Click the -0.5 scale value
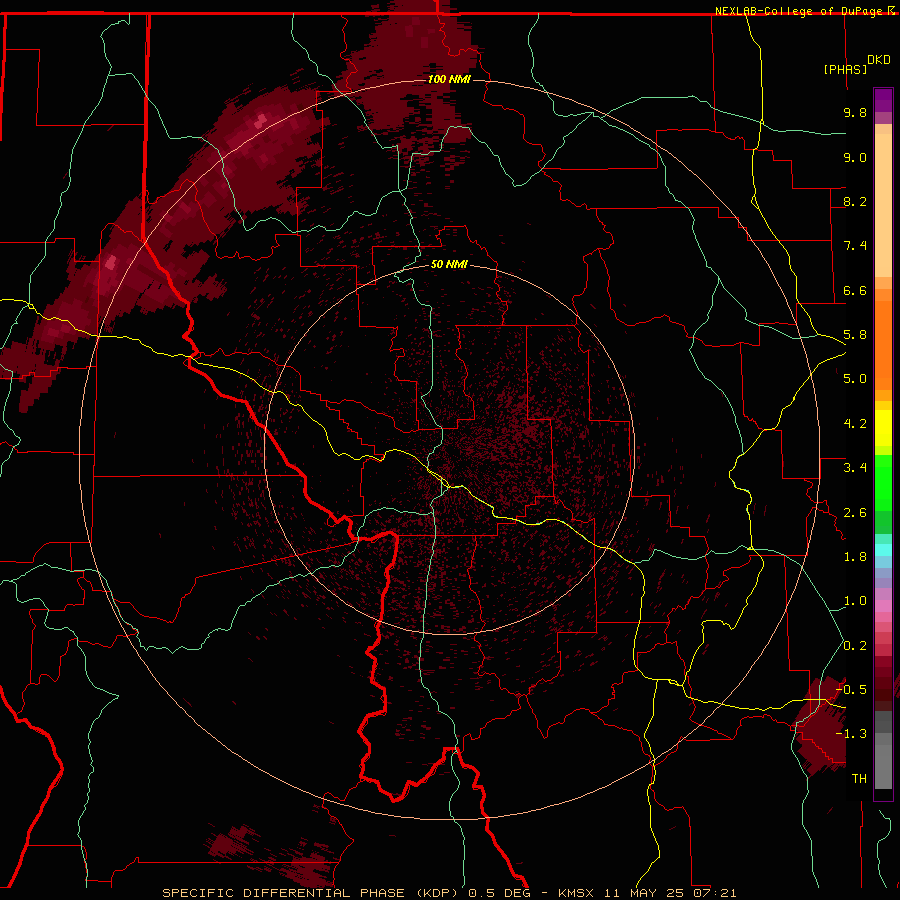Image resolution: width=900 pixels, height=900 pixels. [x=851, y=690]
